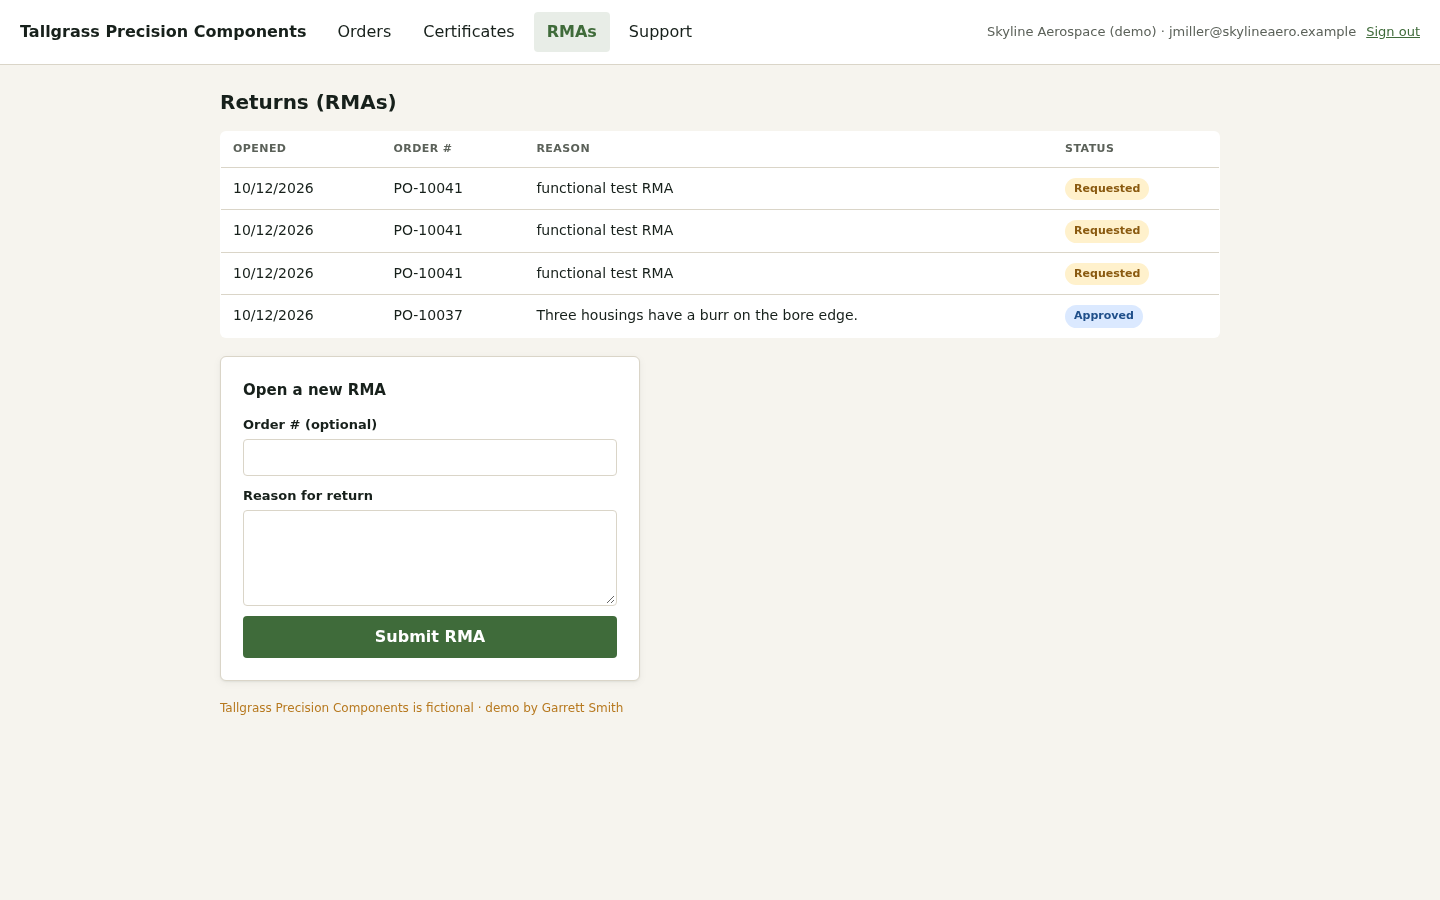
Task: Select the PO-10037 order number cell
Action: click(x=428, y=316)
